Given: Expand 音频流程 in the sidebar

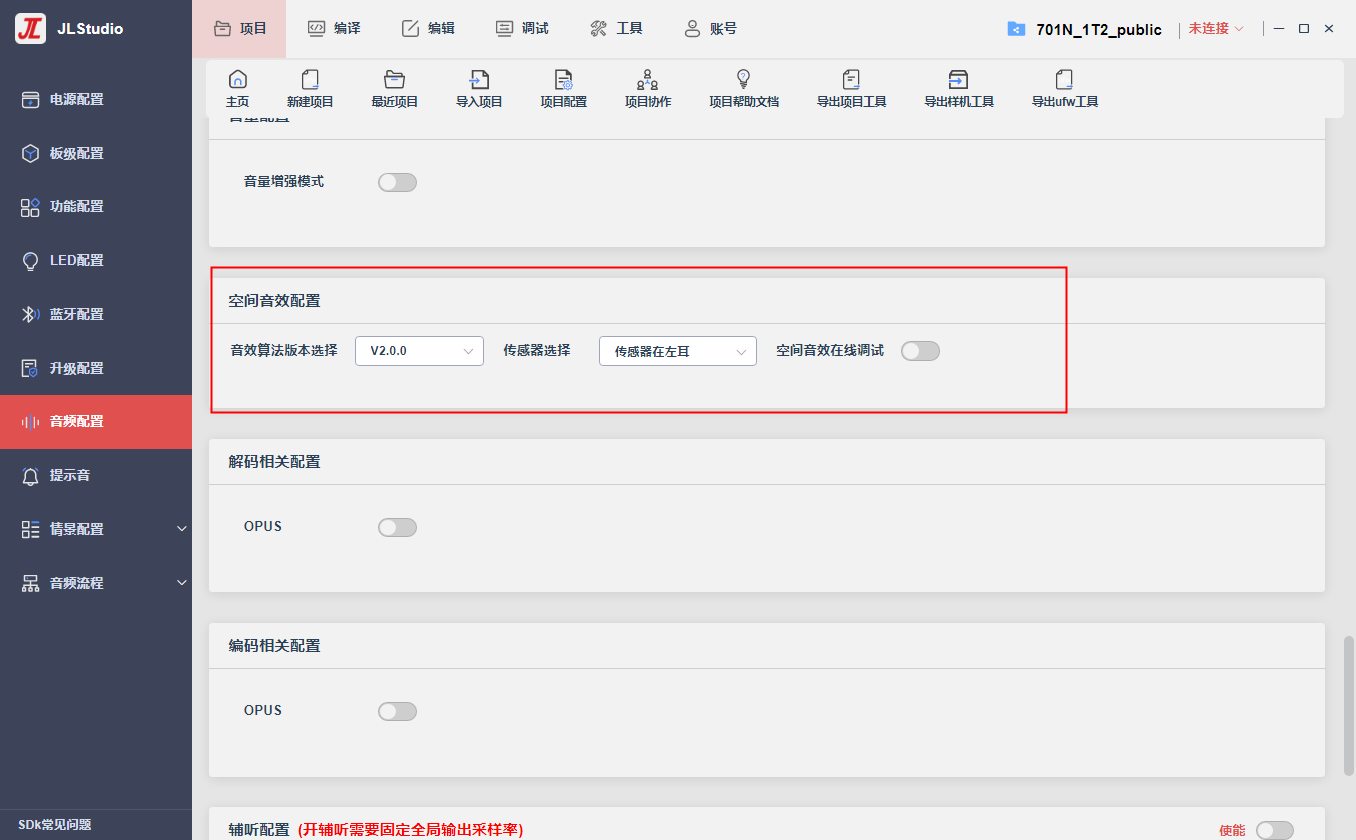Looking at the screenshot, I should coord(96,583).
